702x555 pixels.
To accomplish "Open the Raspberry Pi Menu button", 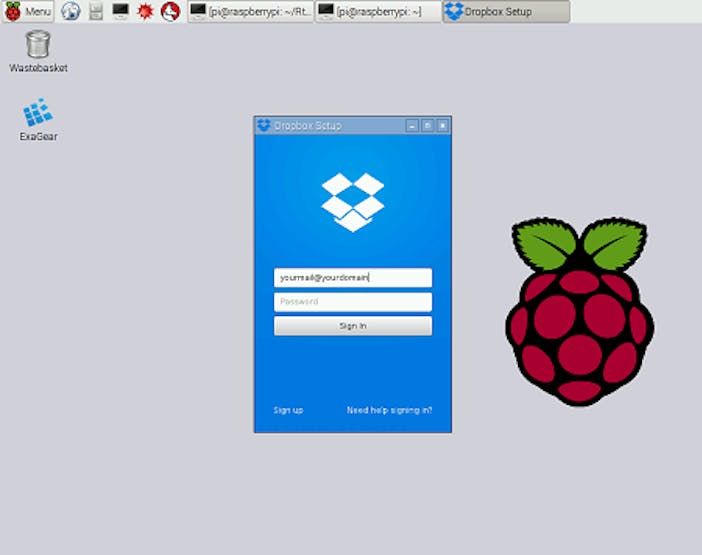I will click(28, 11).
